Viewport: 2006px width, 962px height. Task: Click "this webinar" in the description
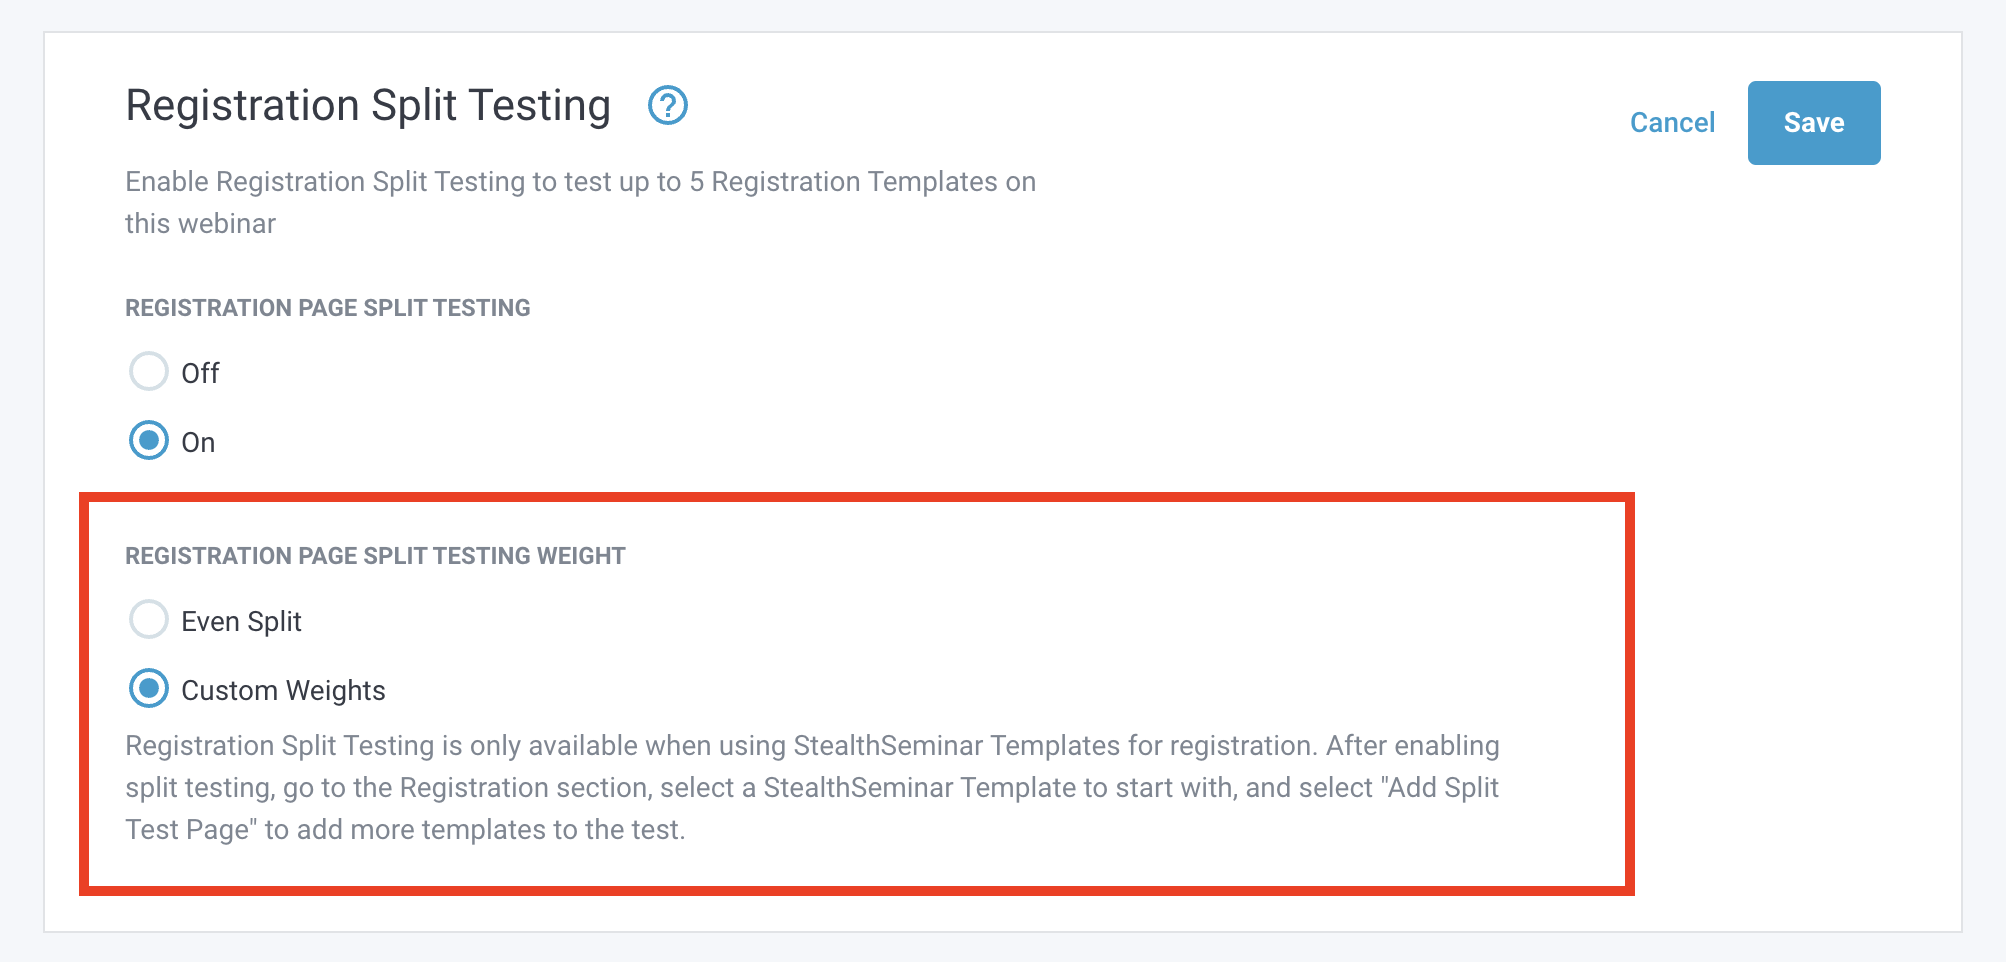click(x=200, y=224)
